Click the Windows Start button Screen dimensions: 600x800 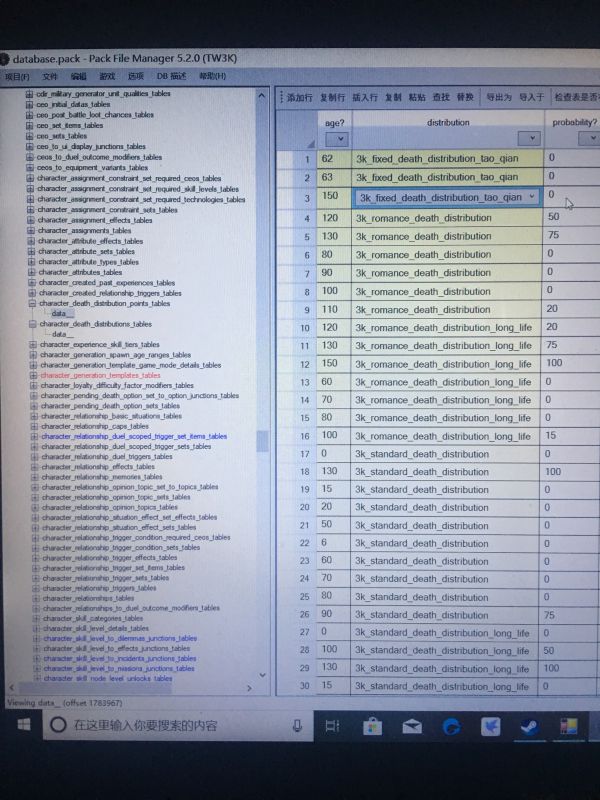(x=21, y=724)
